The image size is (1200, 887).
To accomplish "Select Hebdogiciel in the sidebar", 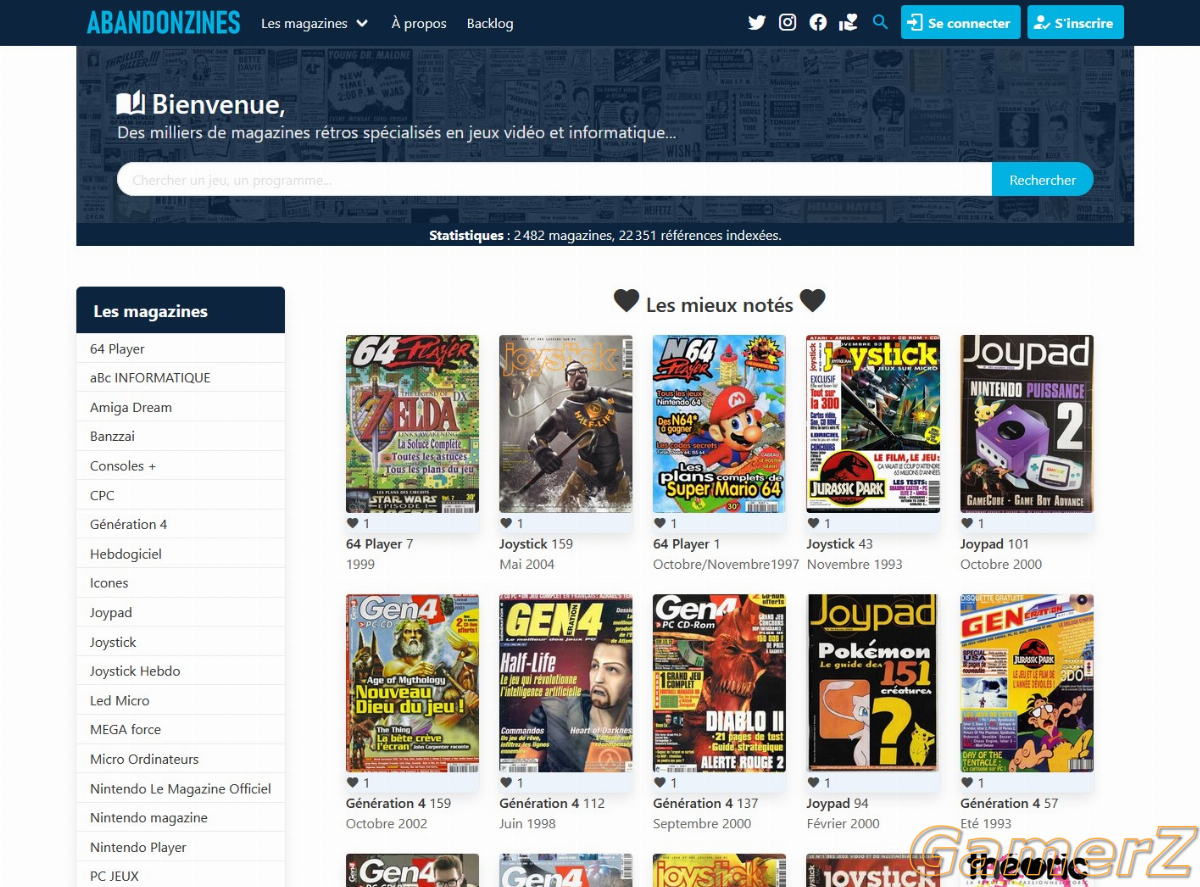I will [180, 554].
